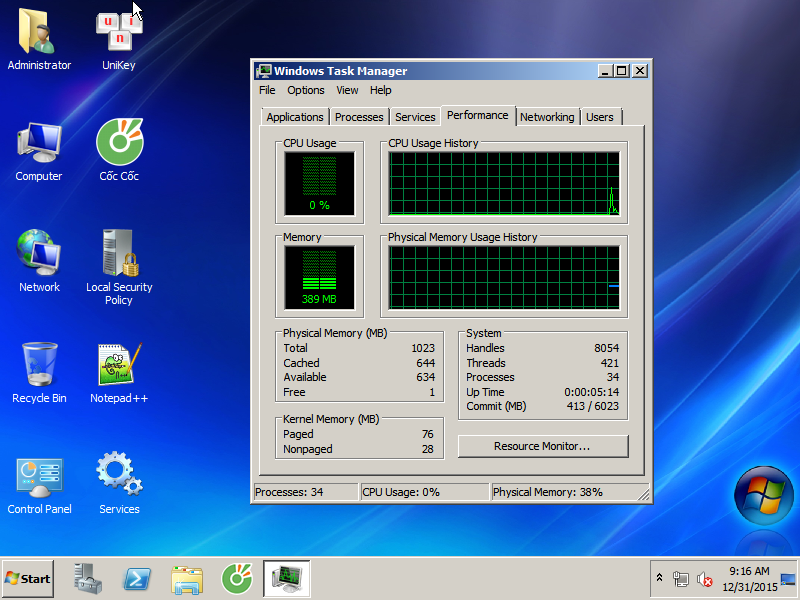Image resolution: width=800 pixels, height=600 pixels.
Task: Click the Show desktop tray icon
Action: tap(788, 579)
